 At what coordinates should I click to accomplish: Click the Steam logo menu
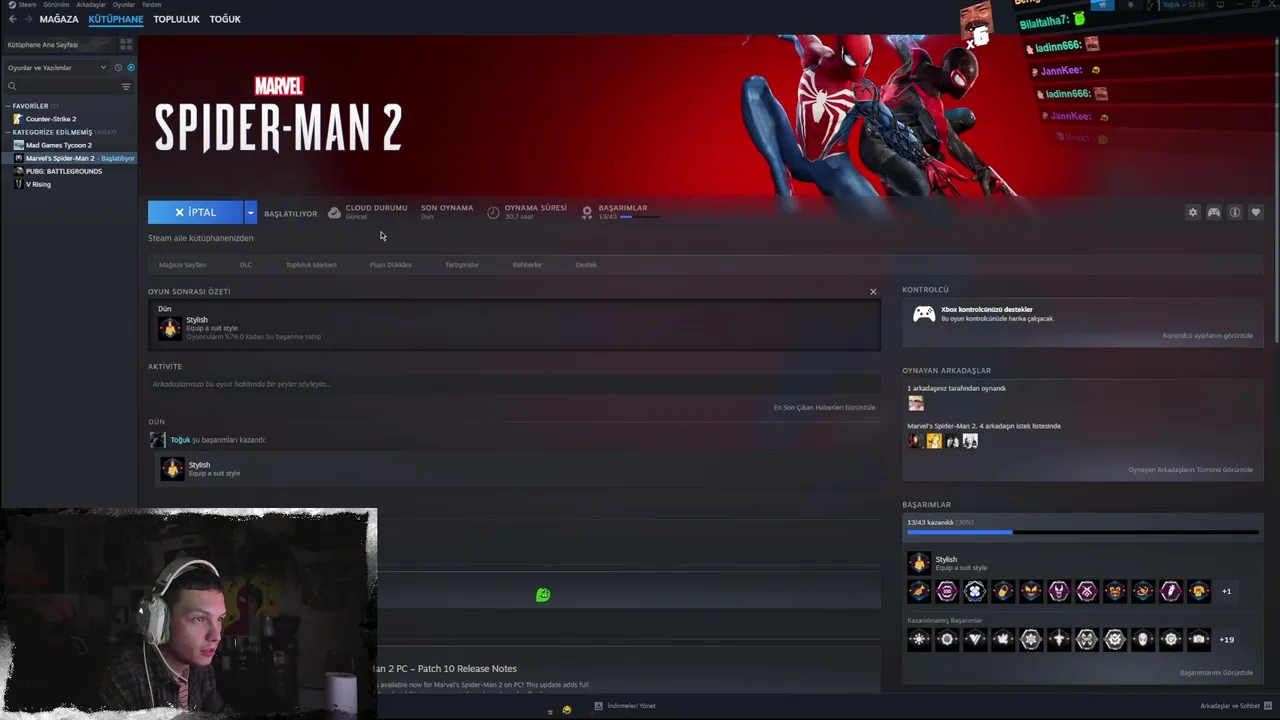pyautogui.click(x=22, y=5)
